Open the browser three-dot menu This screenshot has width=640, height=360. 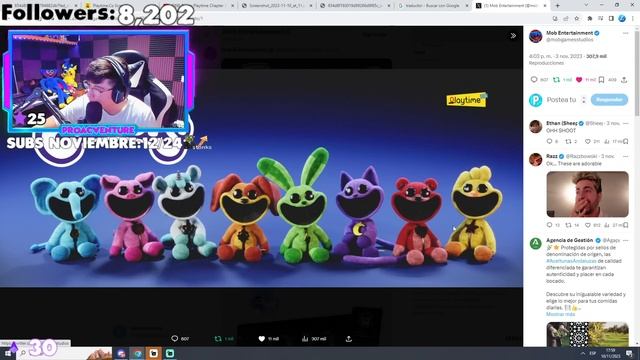[633, 18]
